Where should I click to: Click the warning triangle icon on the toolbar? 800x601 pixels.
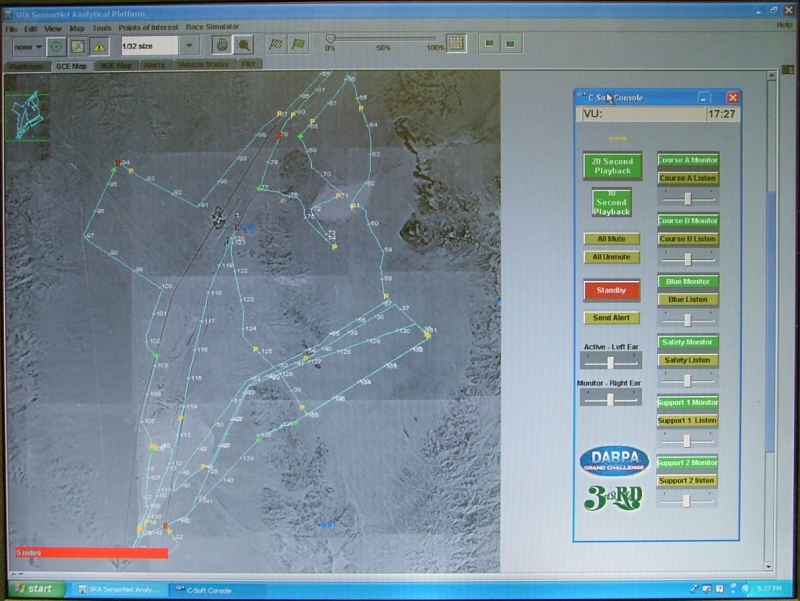(98, 44)
